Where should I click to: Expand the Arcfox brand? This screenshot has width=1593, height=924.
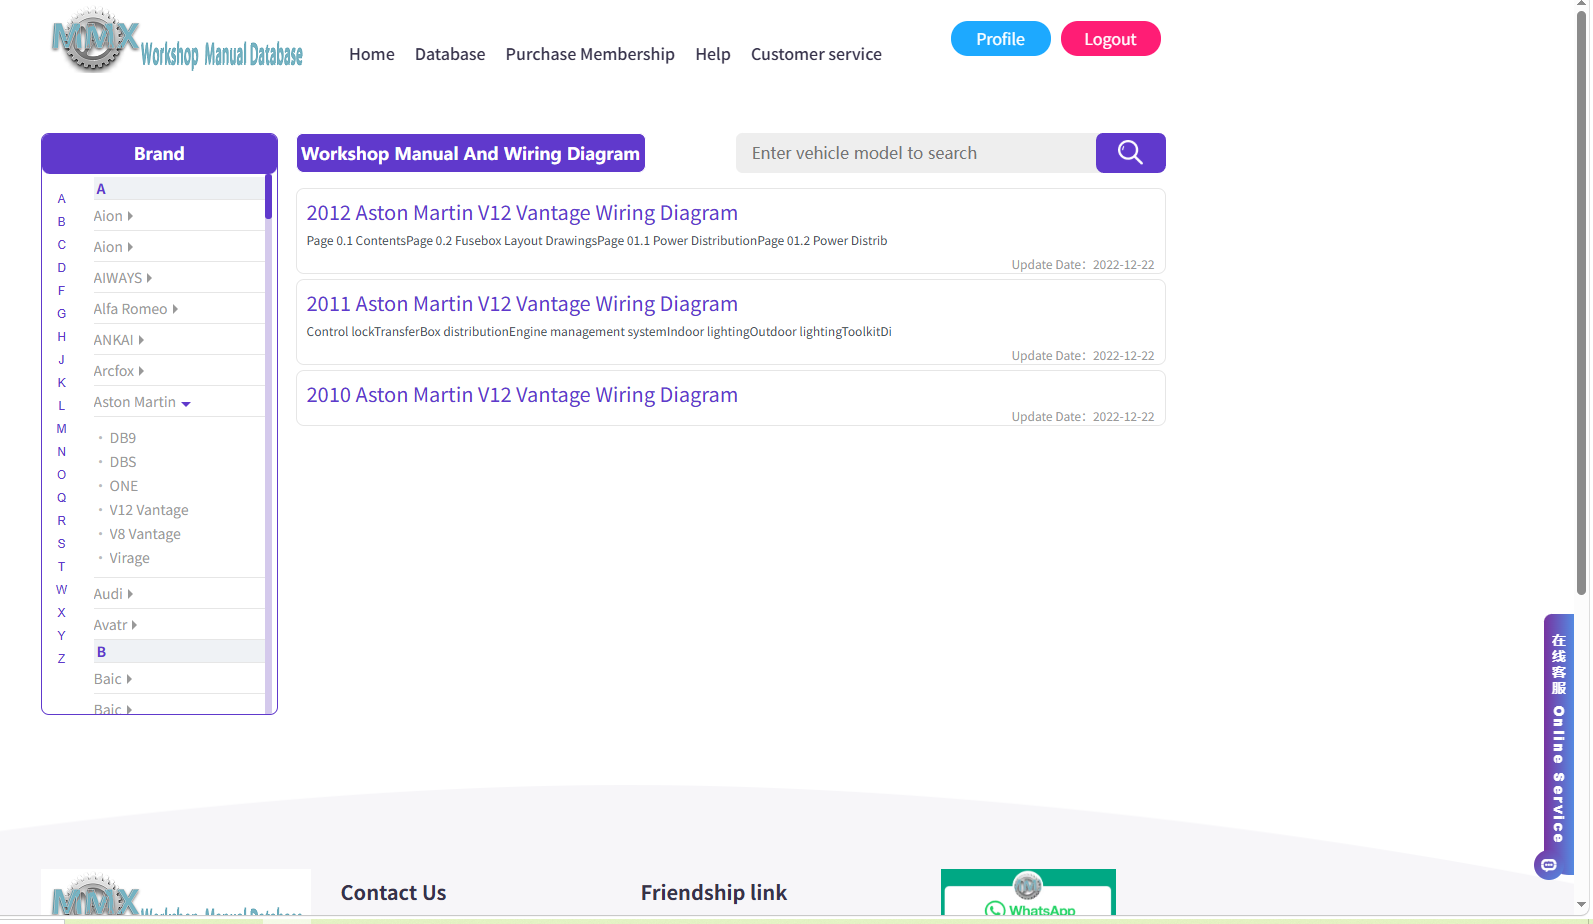click(118, 371)
